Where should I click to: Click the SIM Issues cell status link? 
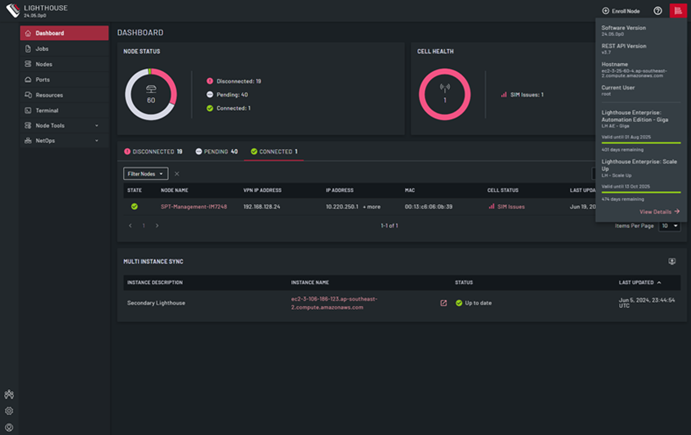(x=506, y=207)
